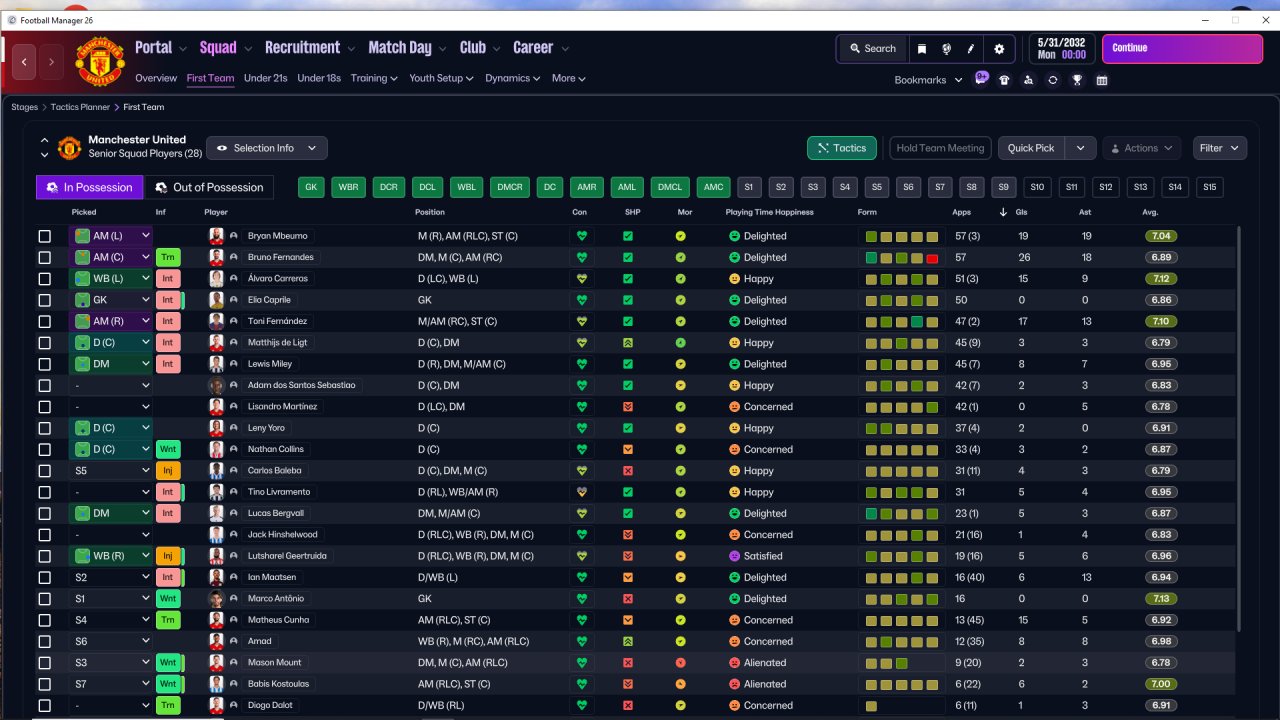Go back with the left arrow button

coord(25,61)
